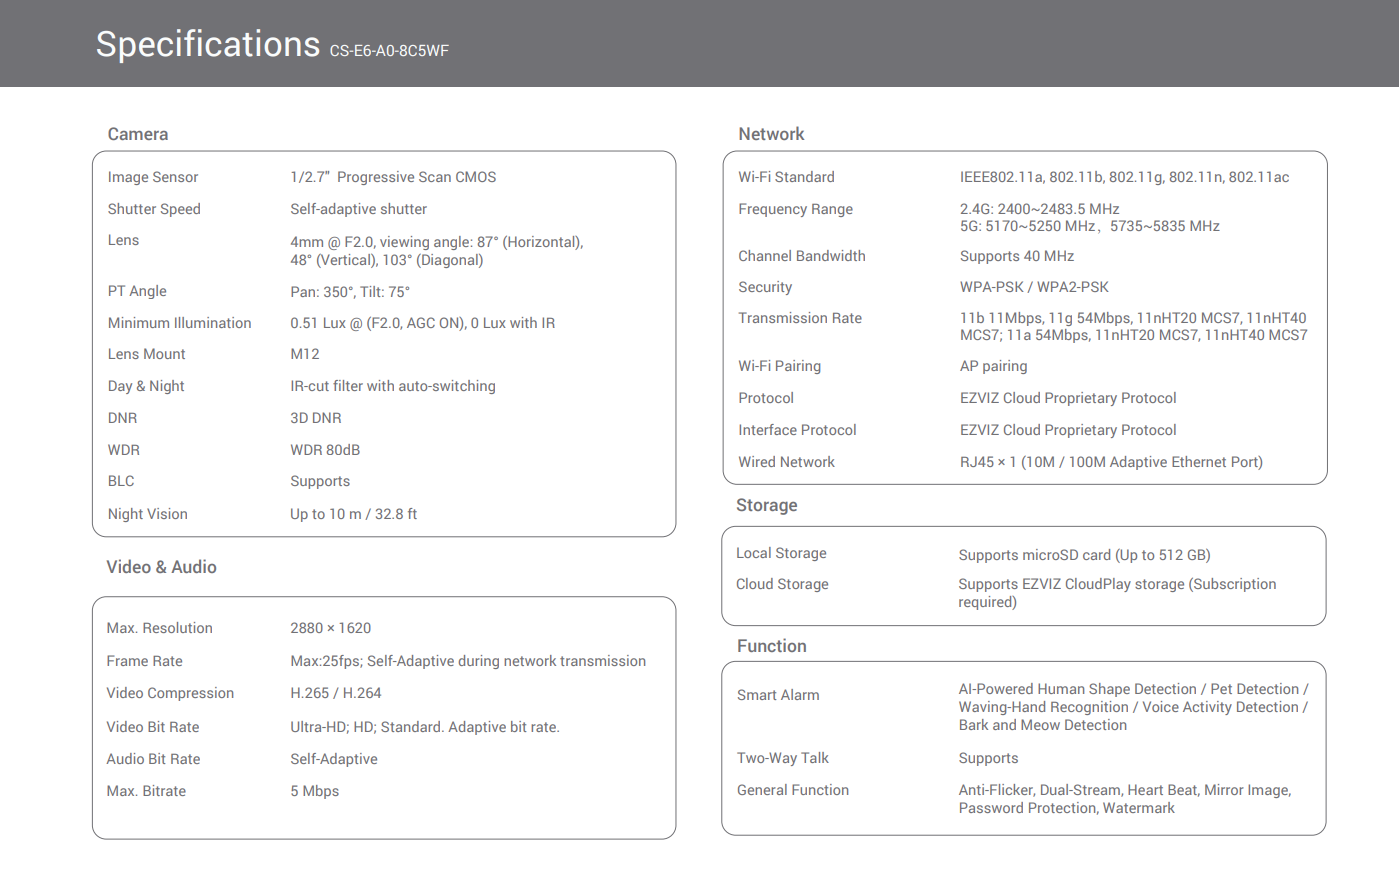This screenshot has height=870, width=1399.
Task: Select 'Up to 10 m / 32.8 ft' value
Action: [x=353, y=514]
